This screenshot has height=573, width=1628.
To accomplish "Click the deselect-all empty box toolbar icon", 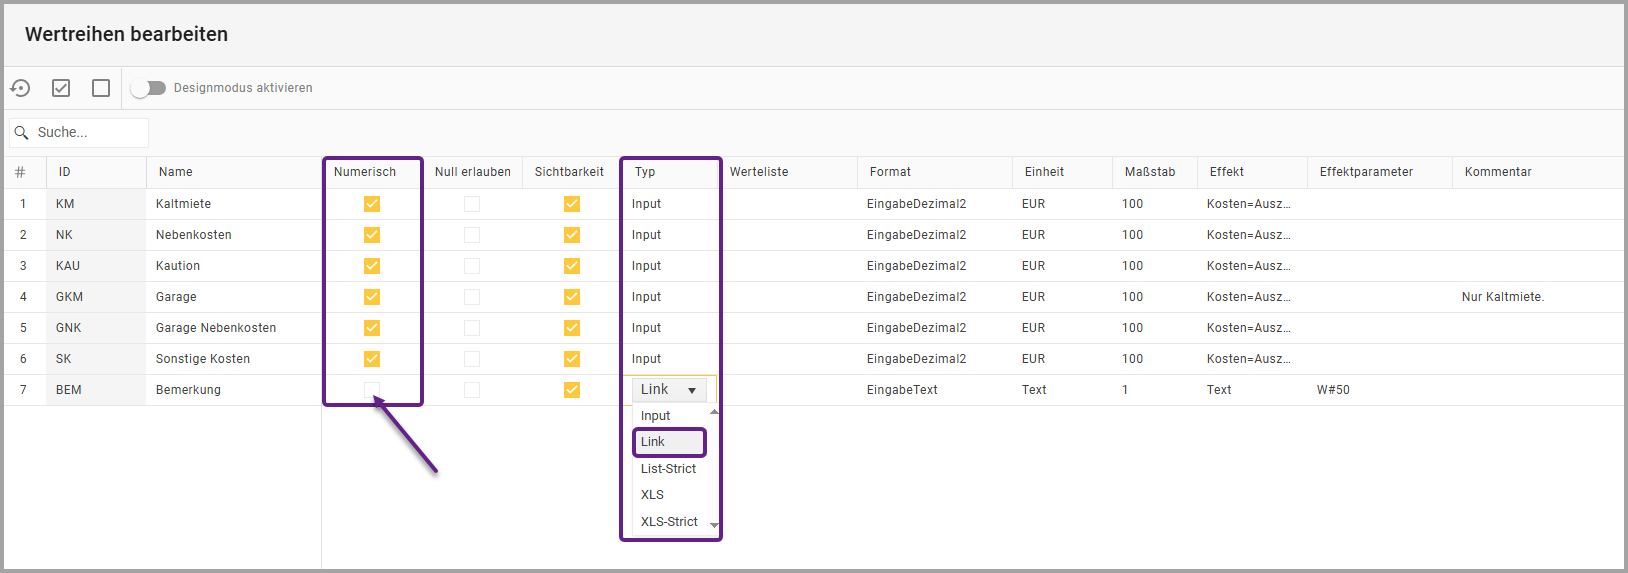I will coord(101,88).
